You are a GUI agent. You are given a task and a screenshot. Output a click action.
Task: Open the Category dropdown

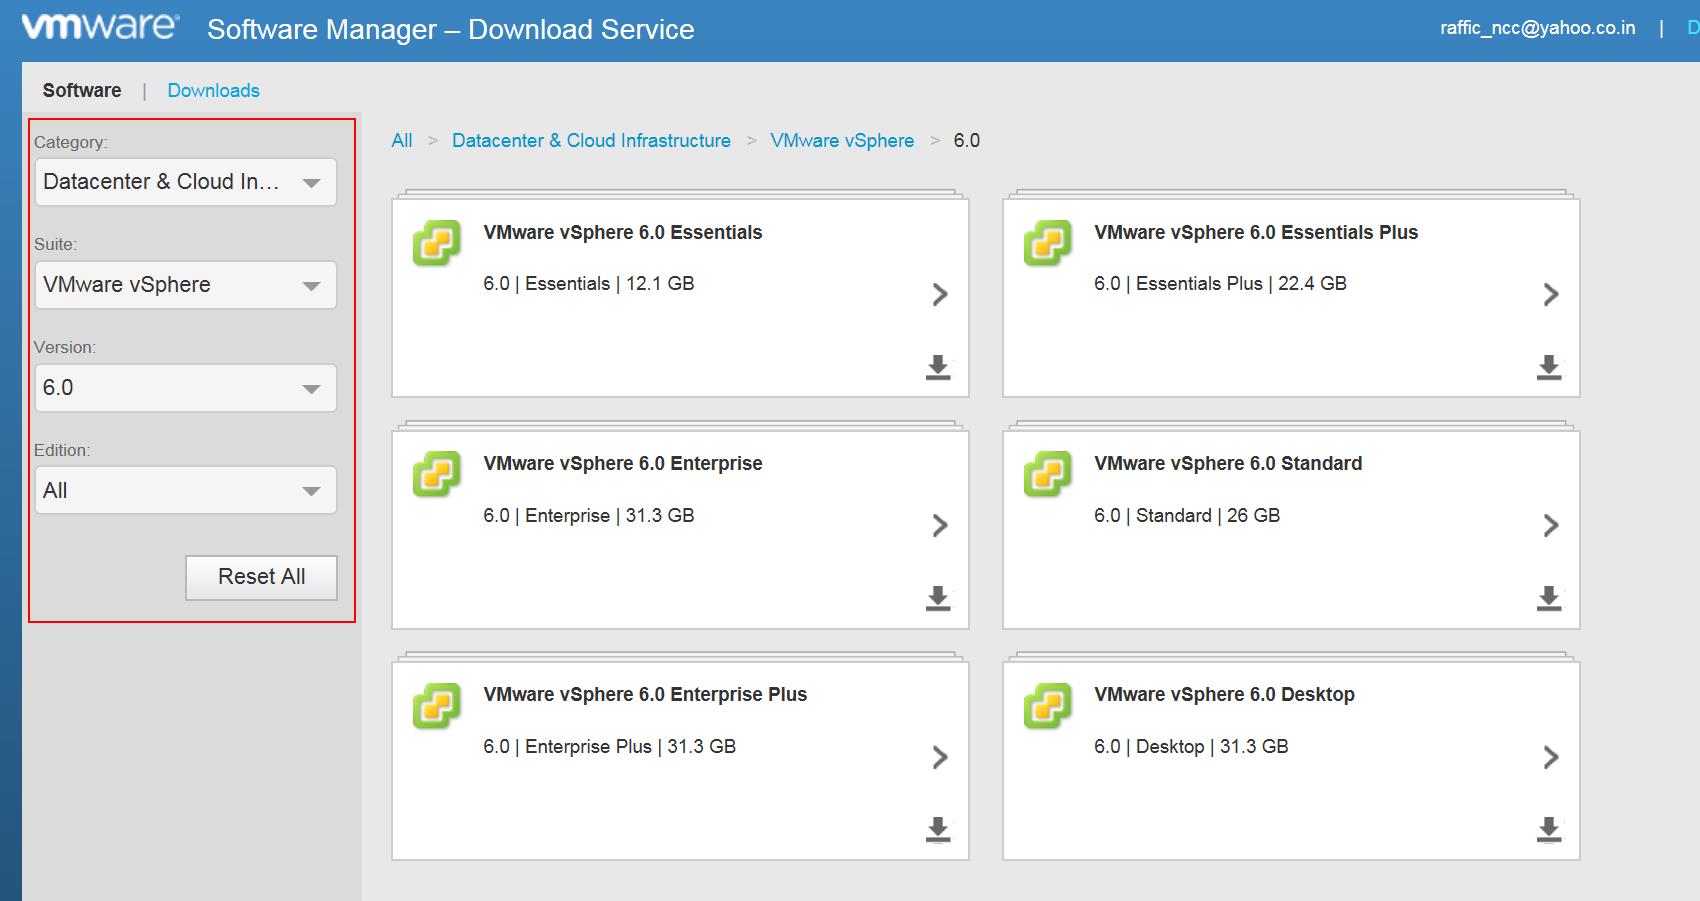click(x=186, y=182)
